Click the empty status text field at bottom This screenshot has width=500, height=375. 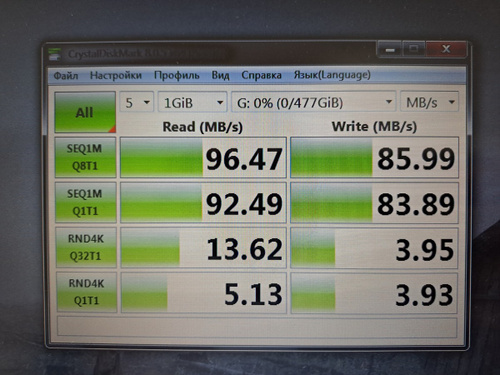click(x=257, y=326)
